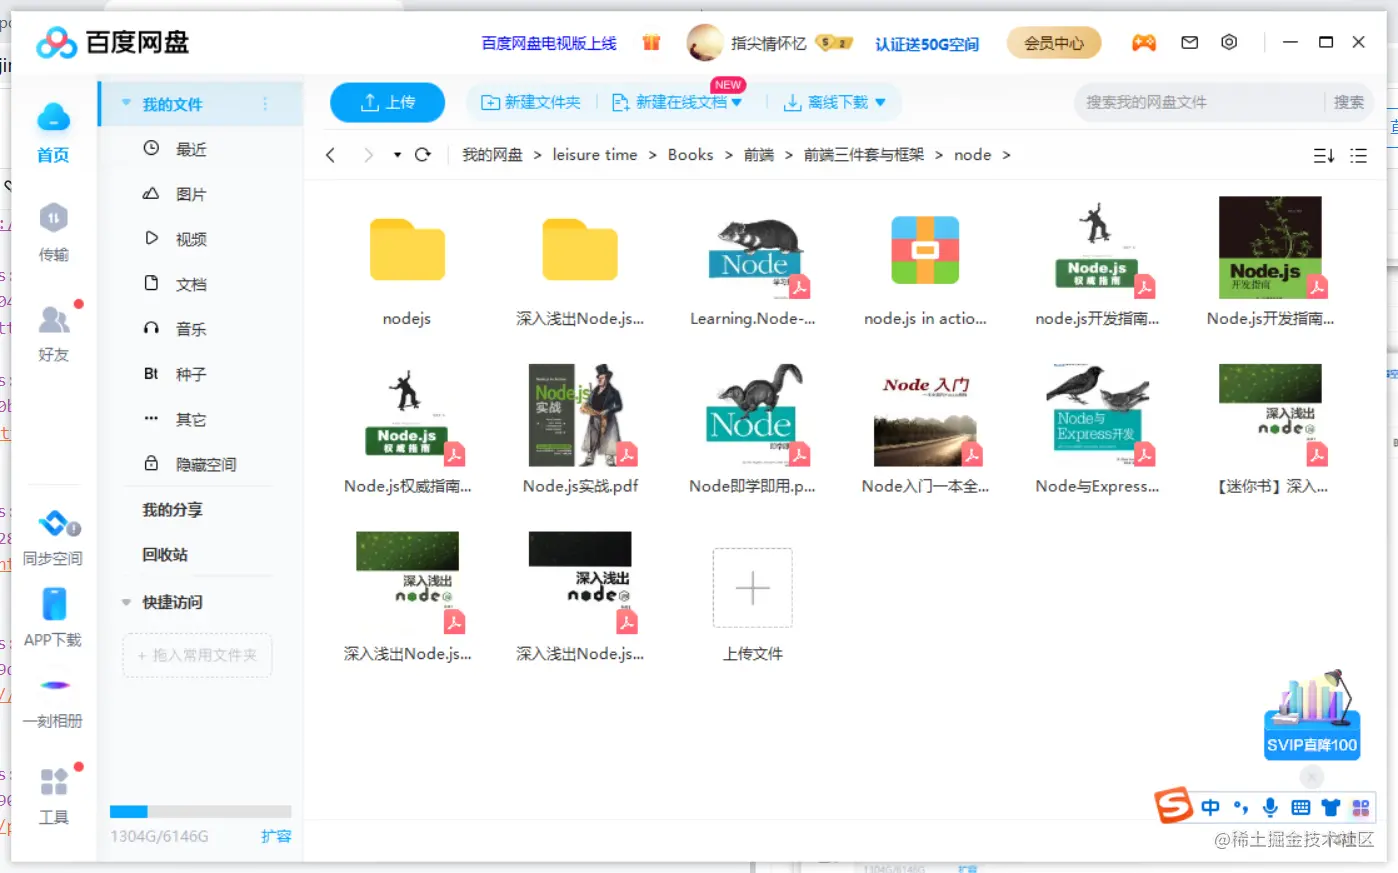Image resolution: width=1398 pixels, height=873 pixels.
Task: Open 认证送50G空间 link
Action: click(927, 44)
